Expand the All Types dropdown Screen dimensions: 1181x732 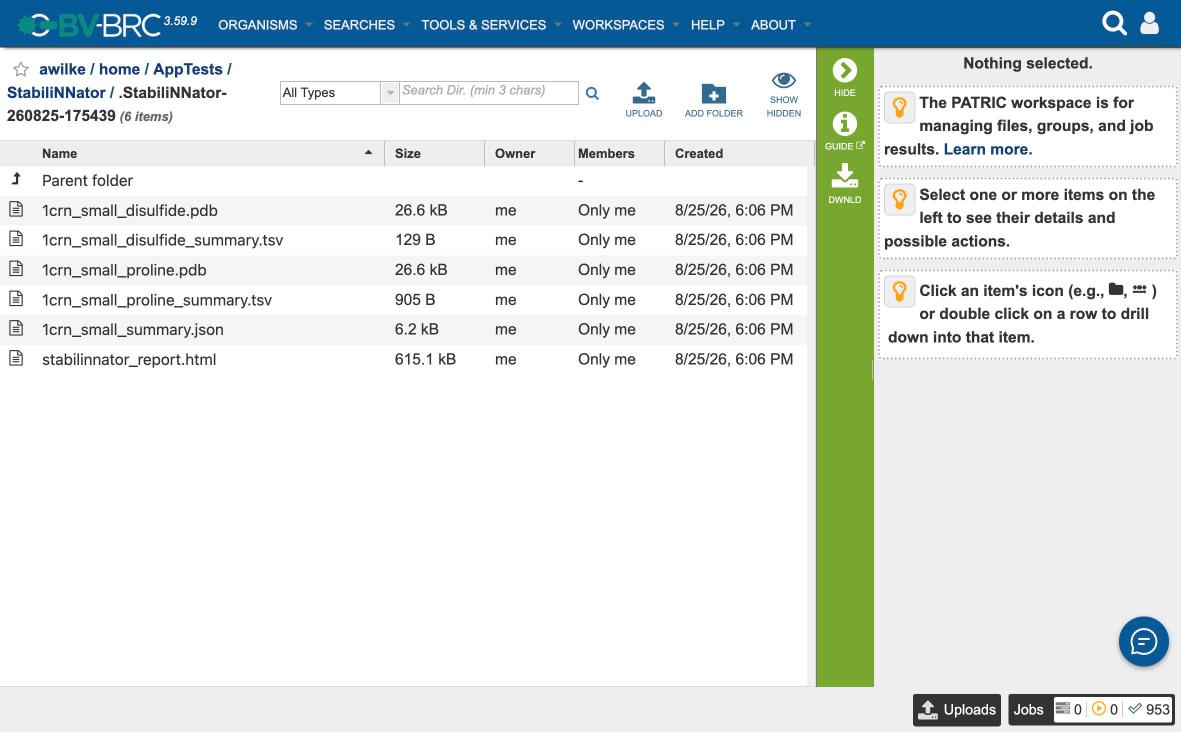pos(389,93)
